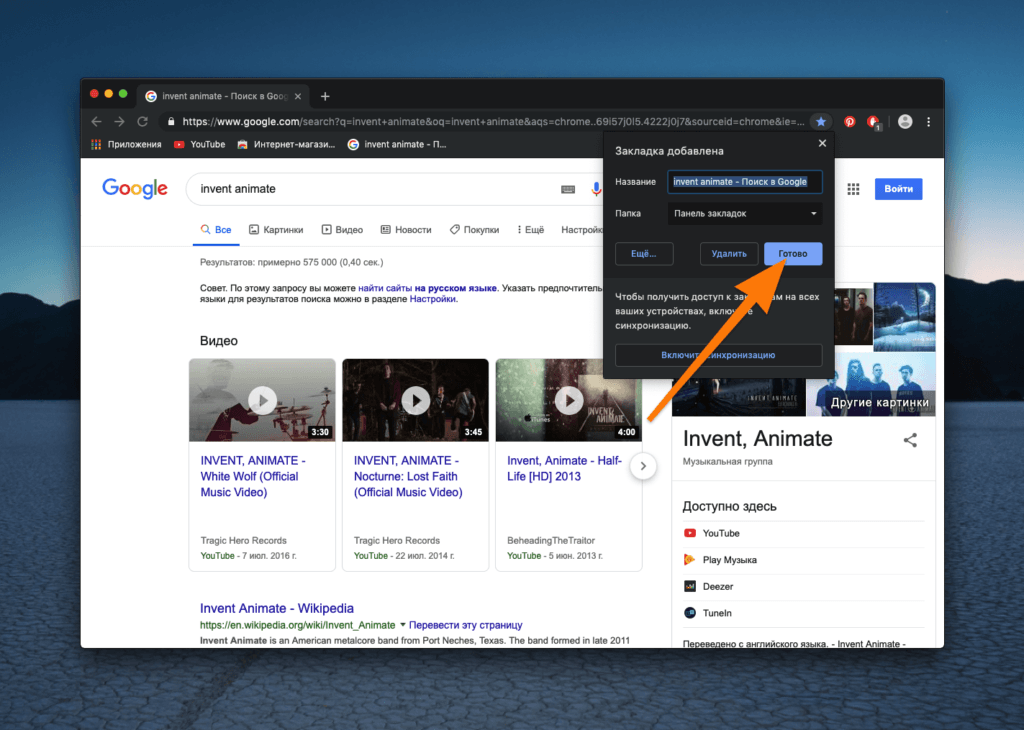Play the Half-Life 2013 video thumbnail
1024x730 pixels.
[x=569, y=400]
